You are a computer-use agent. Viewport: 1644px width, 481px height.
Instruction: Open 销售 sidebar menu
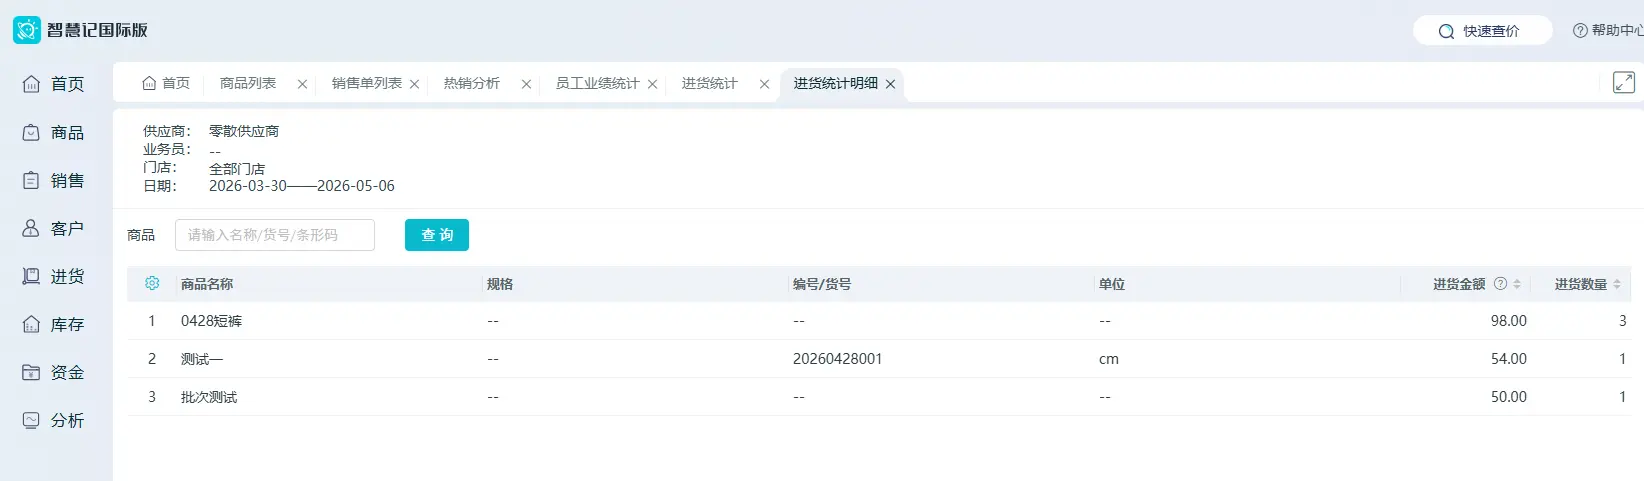click(54, 181)
